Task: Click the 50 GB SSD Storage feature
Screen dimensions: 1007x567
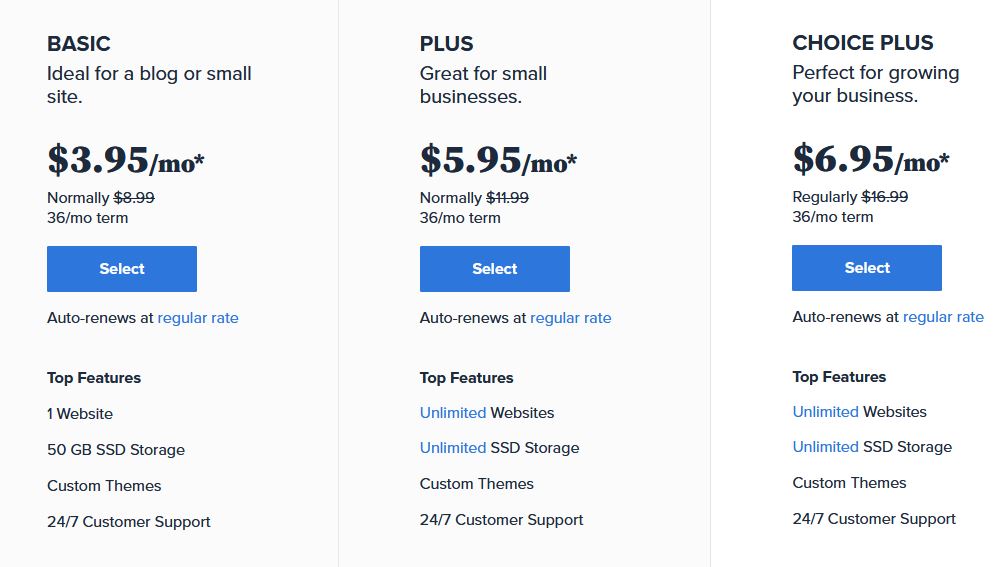Action: coord(116,449)
